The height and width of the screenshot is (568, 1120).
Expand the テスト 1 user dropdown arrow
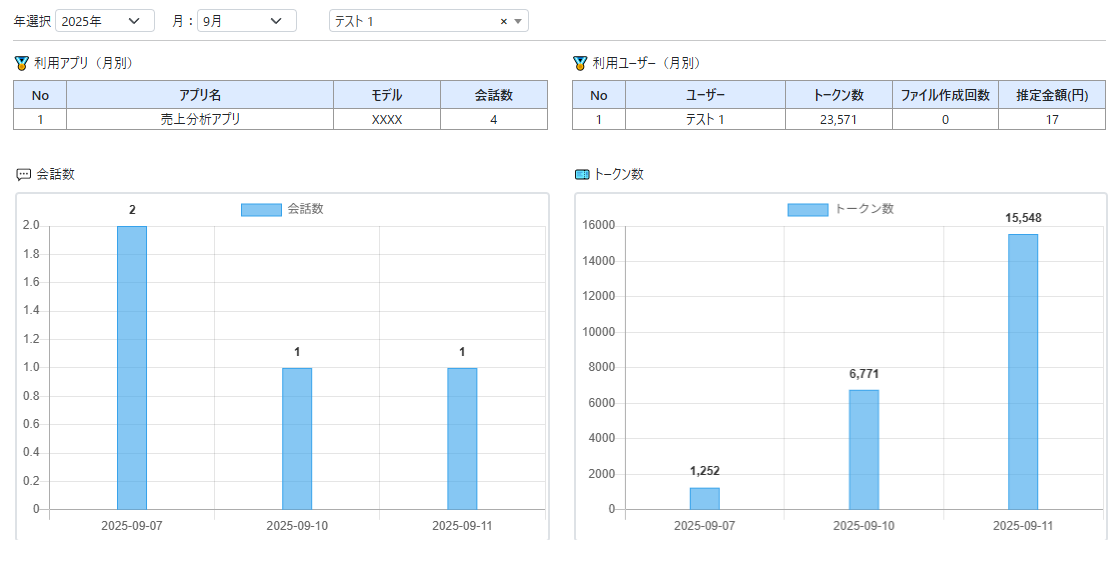pyautogui.click(x=518, y=21)
